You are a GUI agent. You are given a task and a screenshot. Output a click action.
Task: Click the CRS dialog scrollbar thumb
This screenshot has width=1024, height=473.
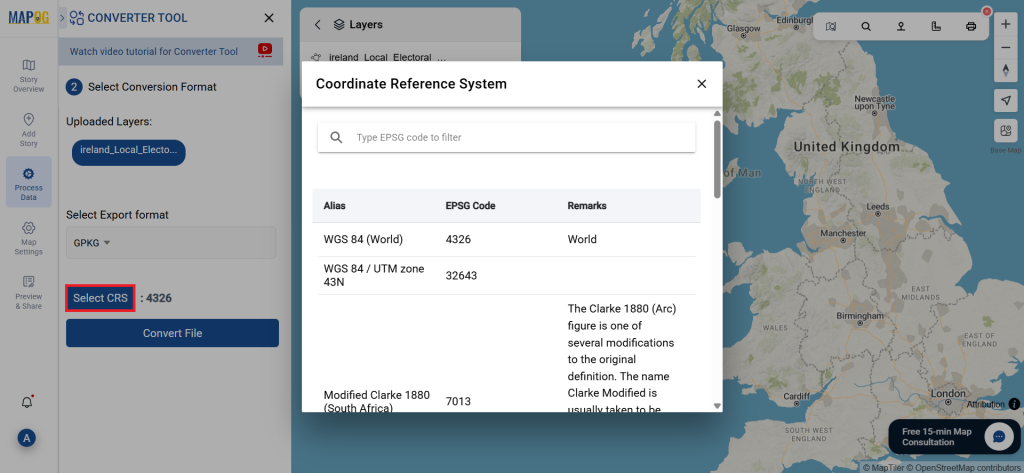pos(717,159)
